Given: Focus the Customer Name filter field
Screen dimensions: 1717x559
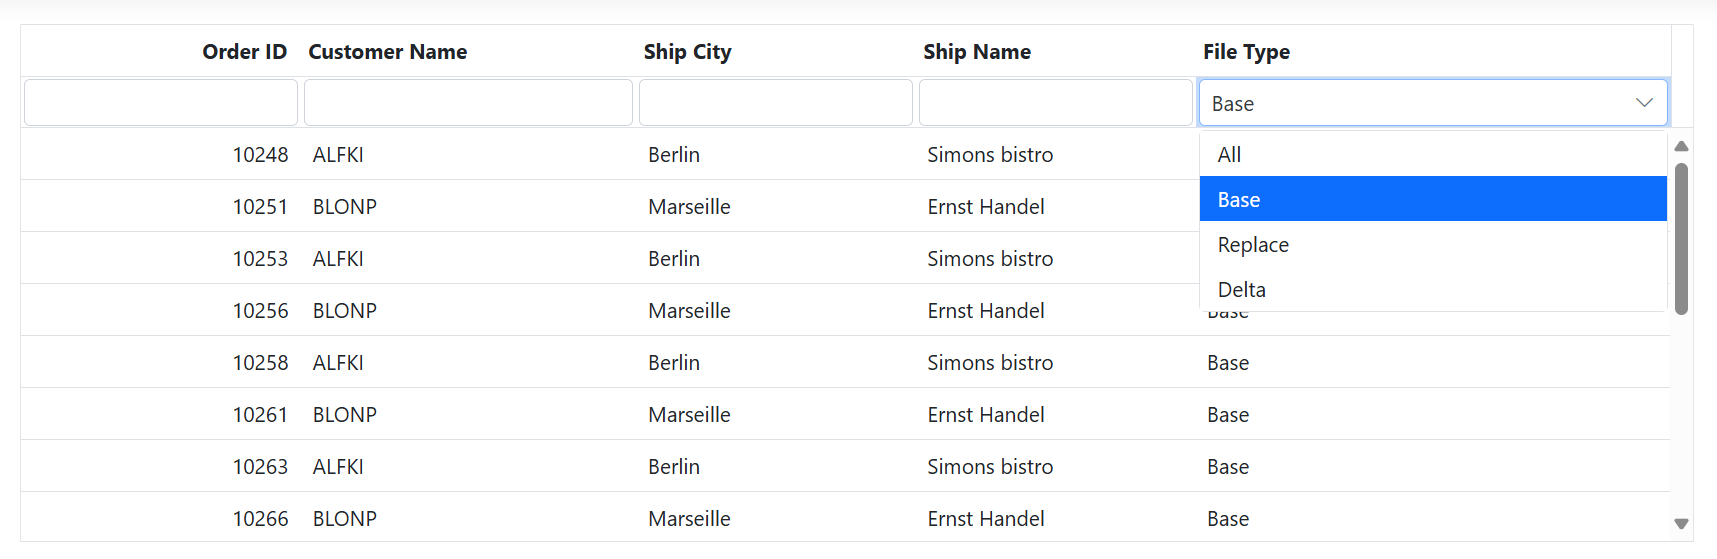Looking at the screenshot, I should point(468,103).
